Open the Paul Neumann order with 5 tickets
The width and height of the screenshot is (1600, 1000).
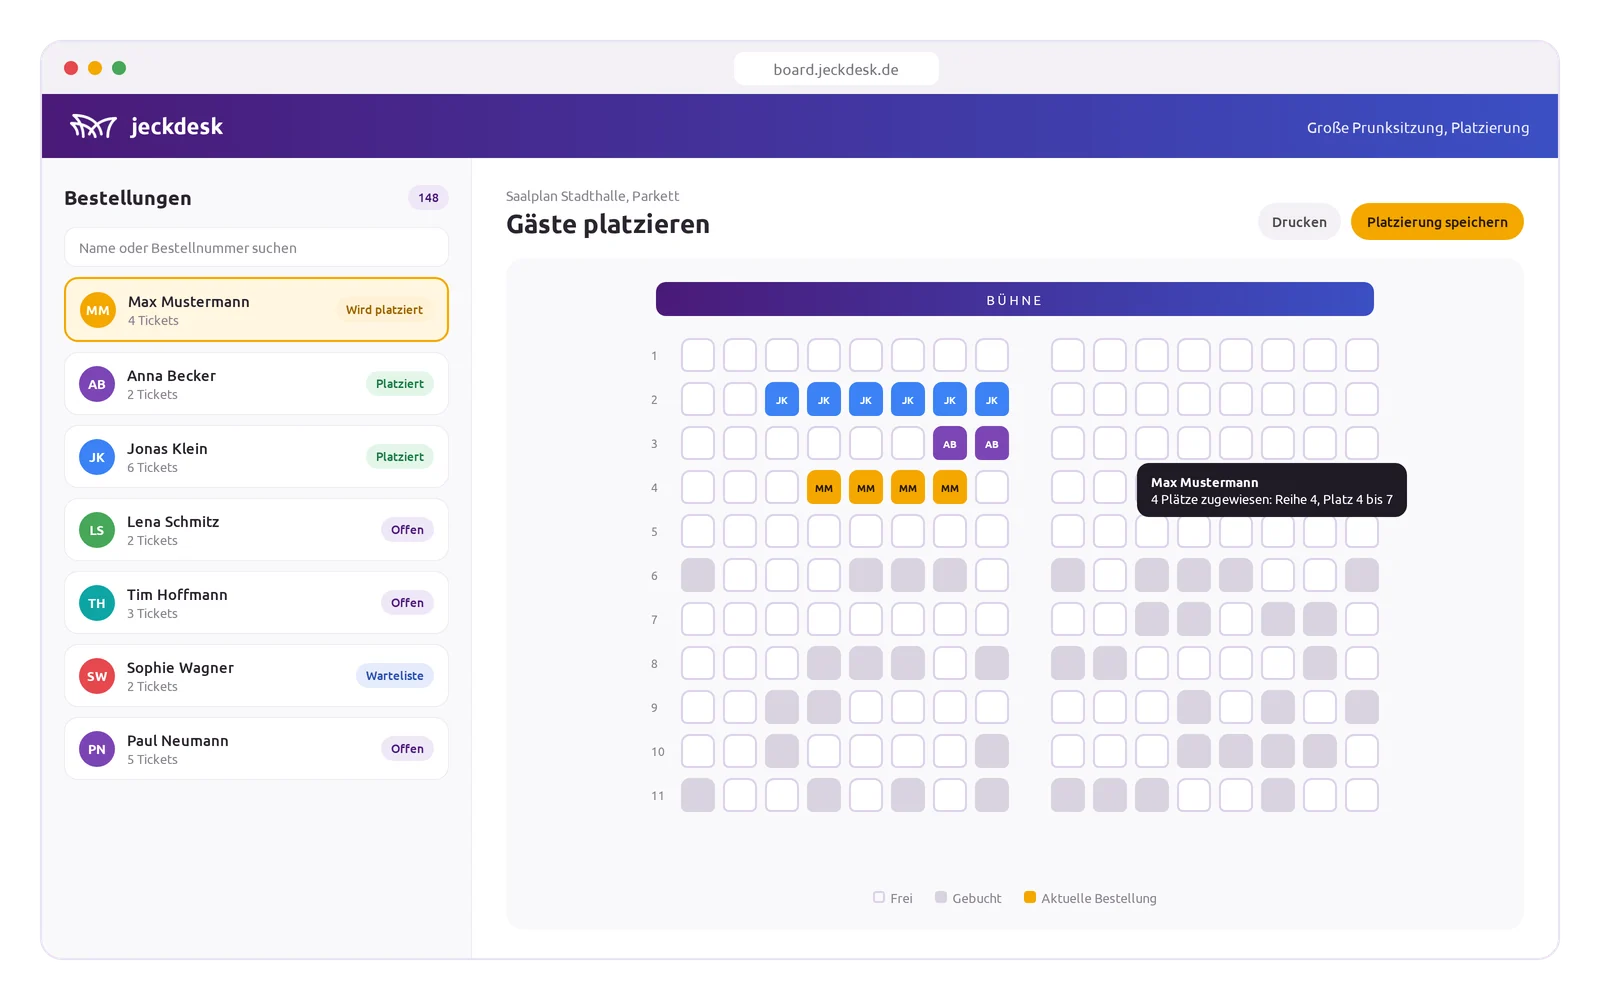tap(256, 749)
